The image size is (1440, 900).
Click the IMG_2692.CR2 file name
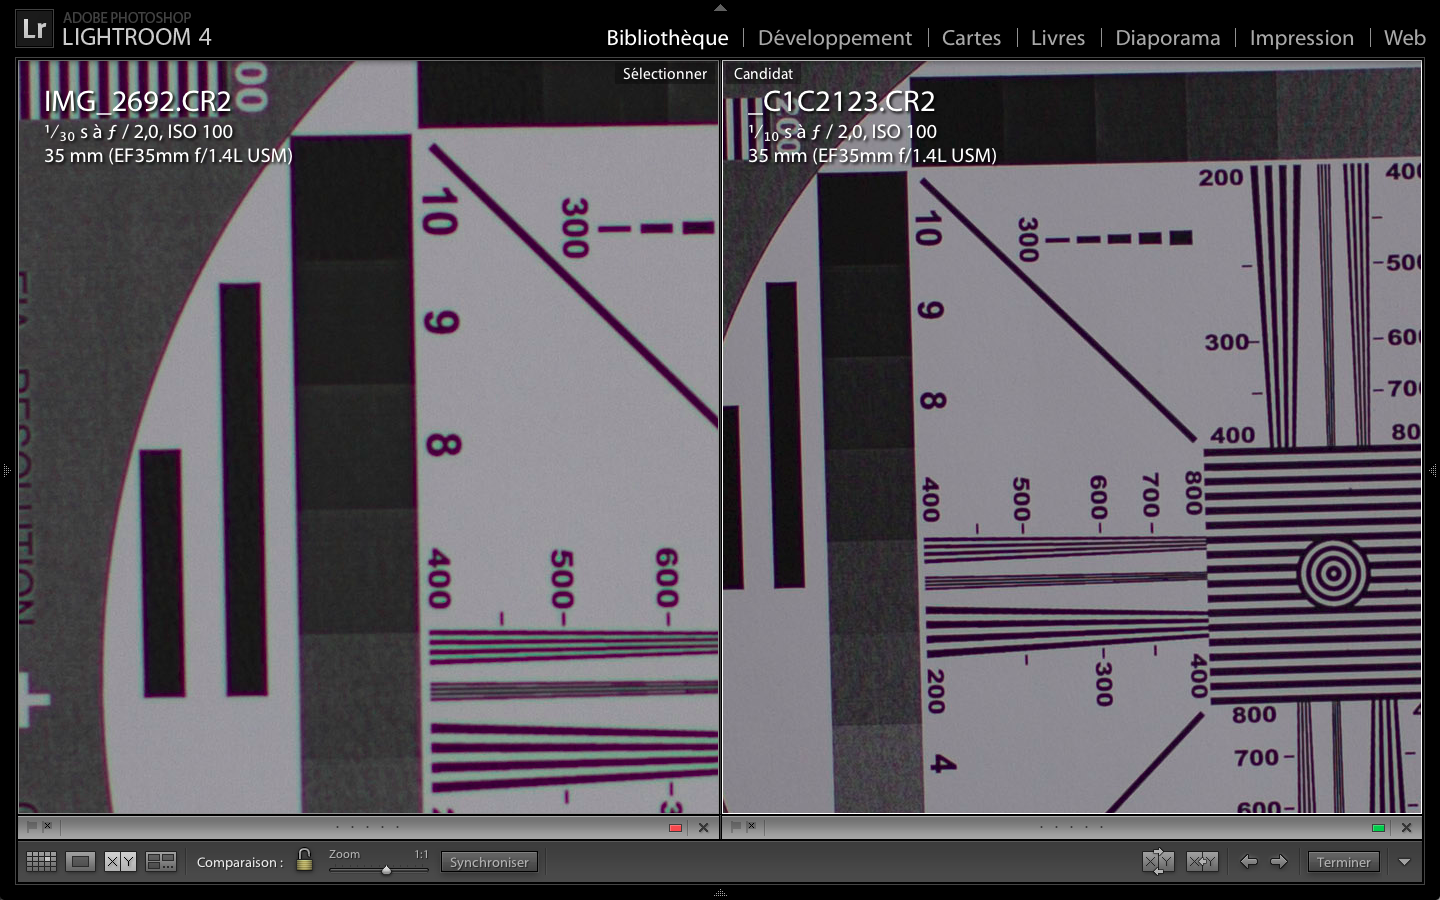(138, 101)
